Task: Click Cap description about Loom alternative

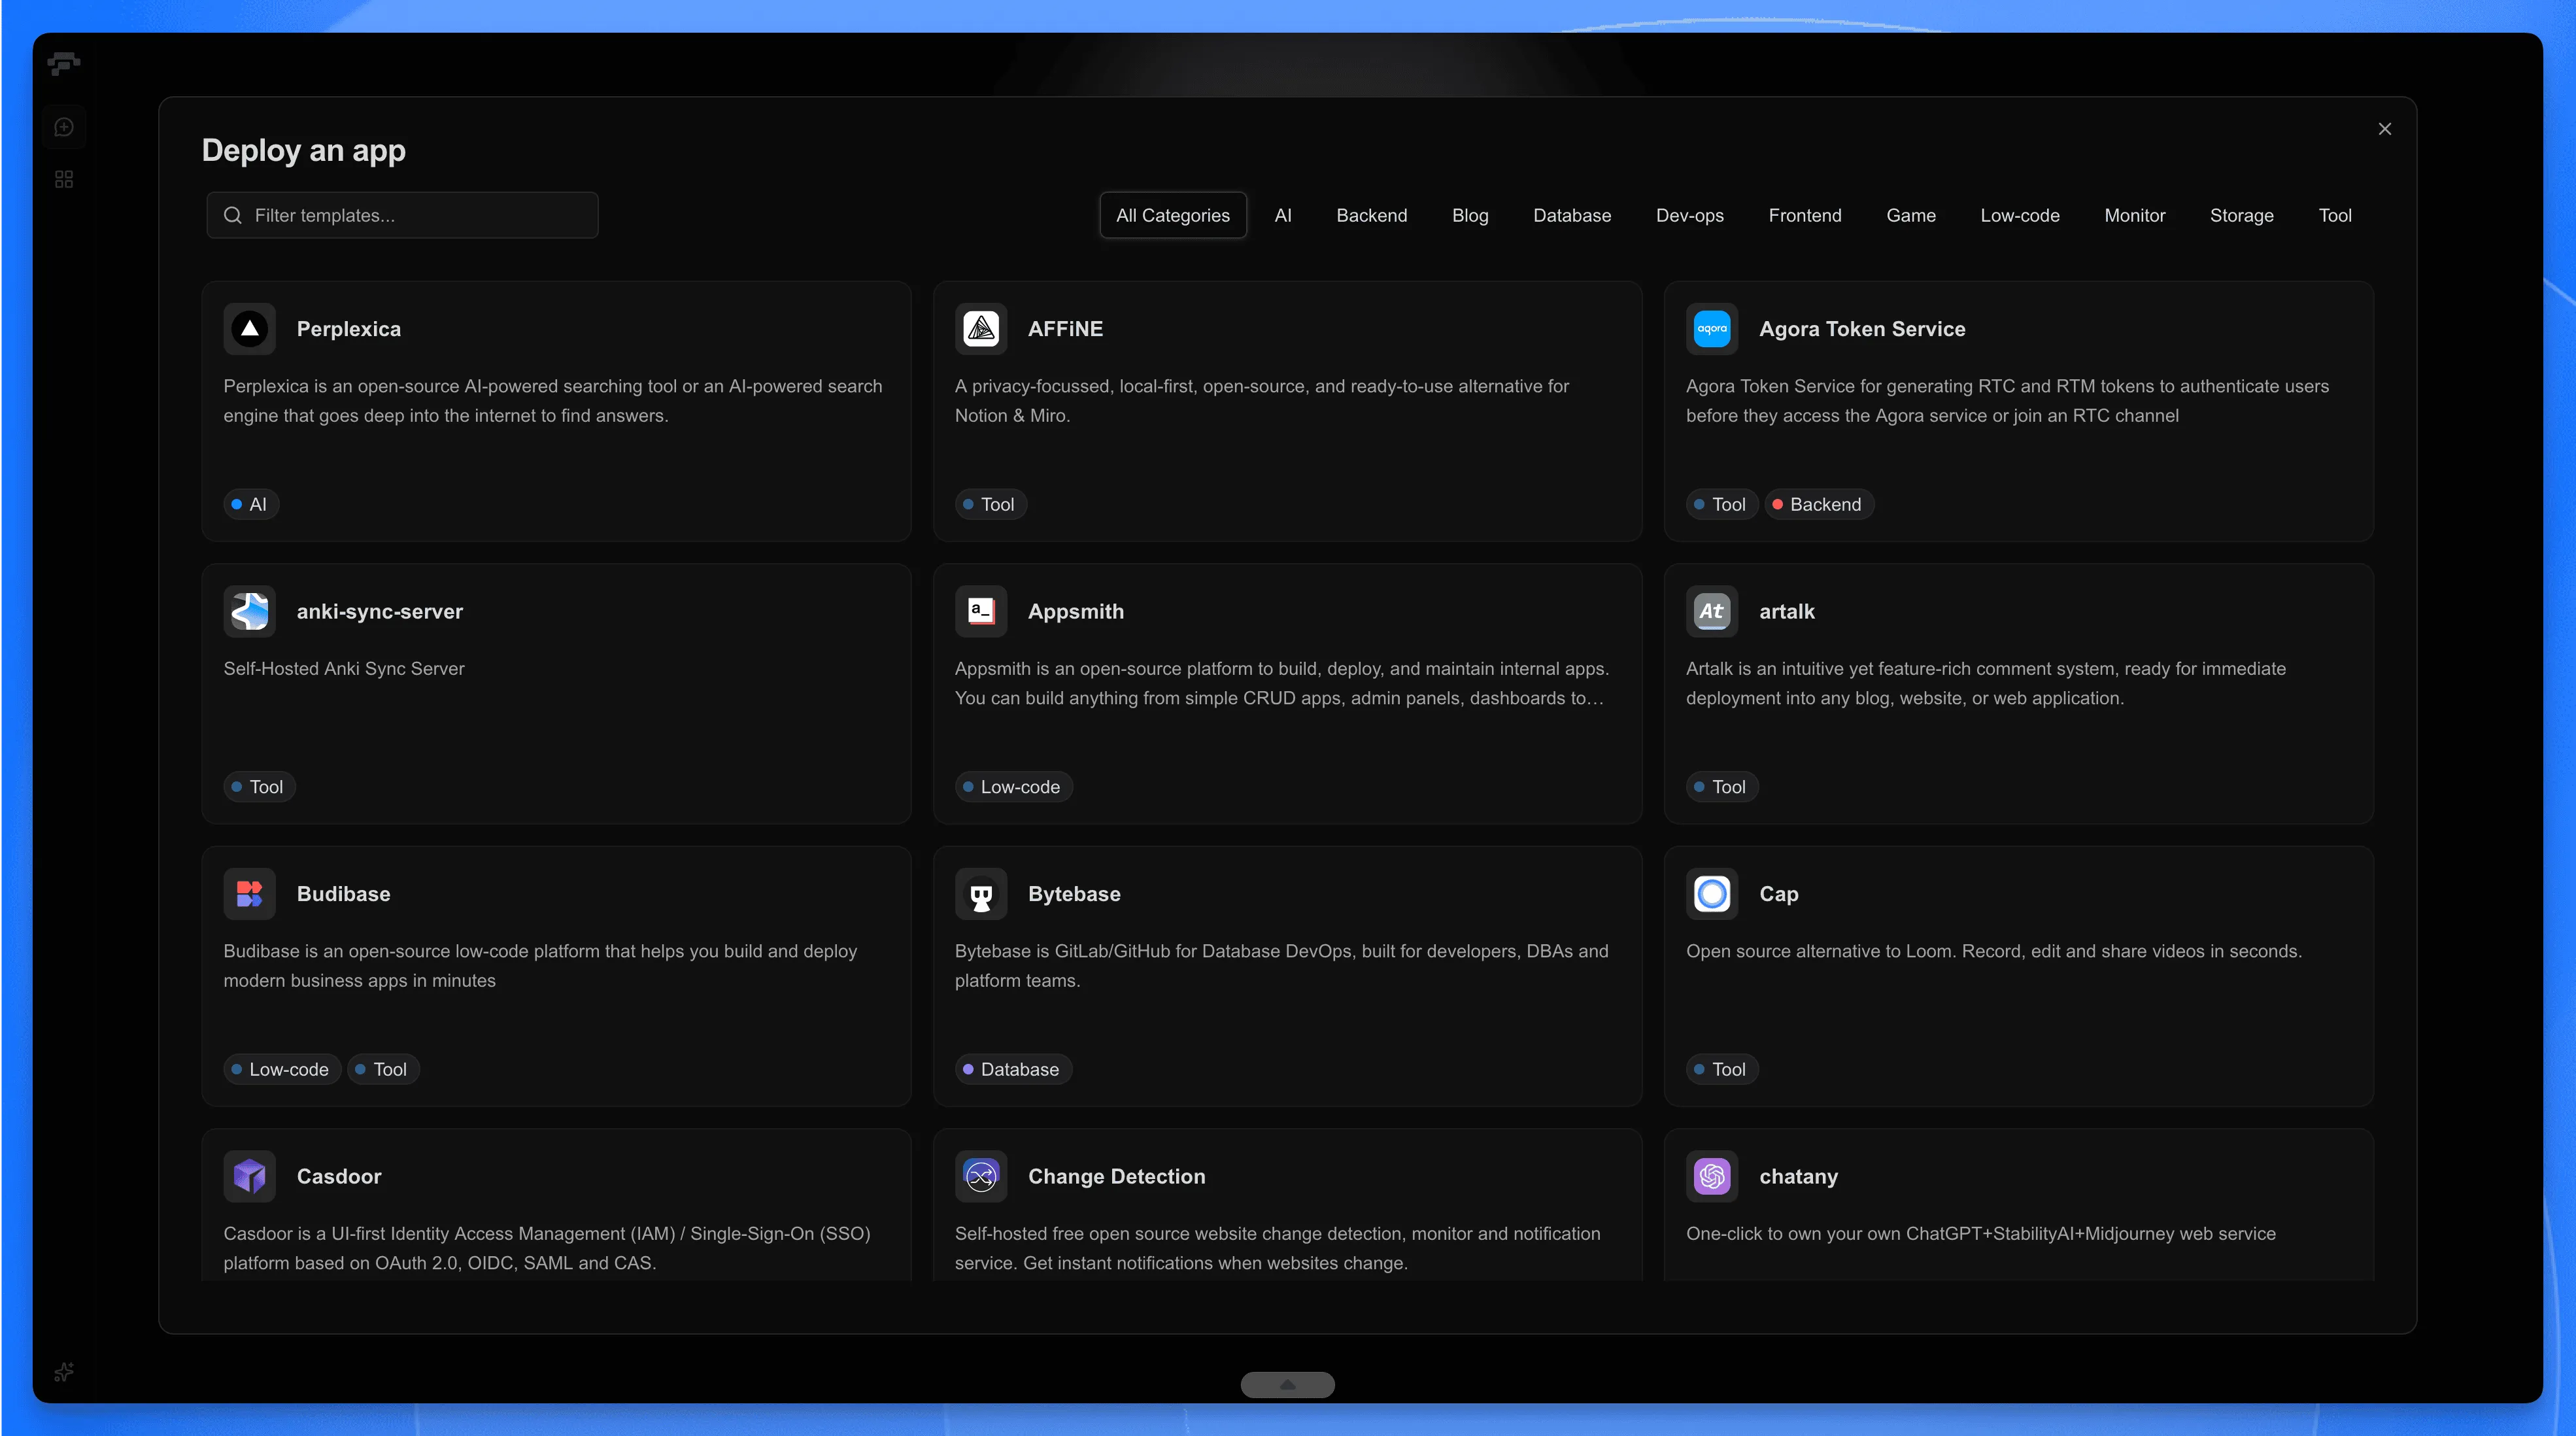Action: click(1993, 951)
